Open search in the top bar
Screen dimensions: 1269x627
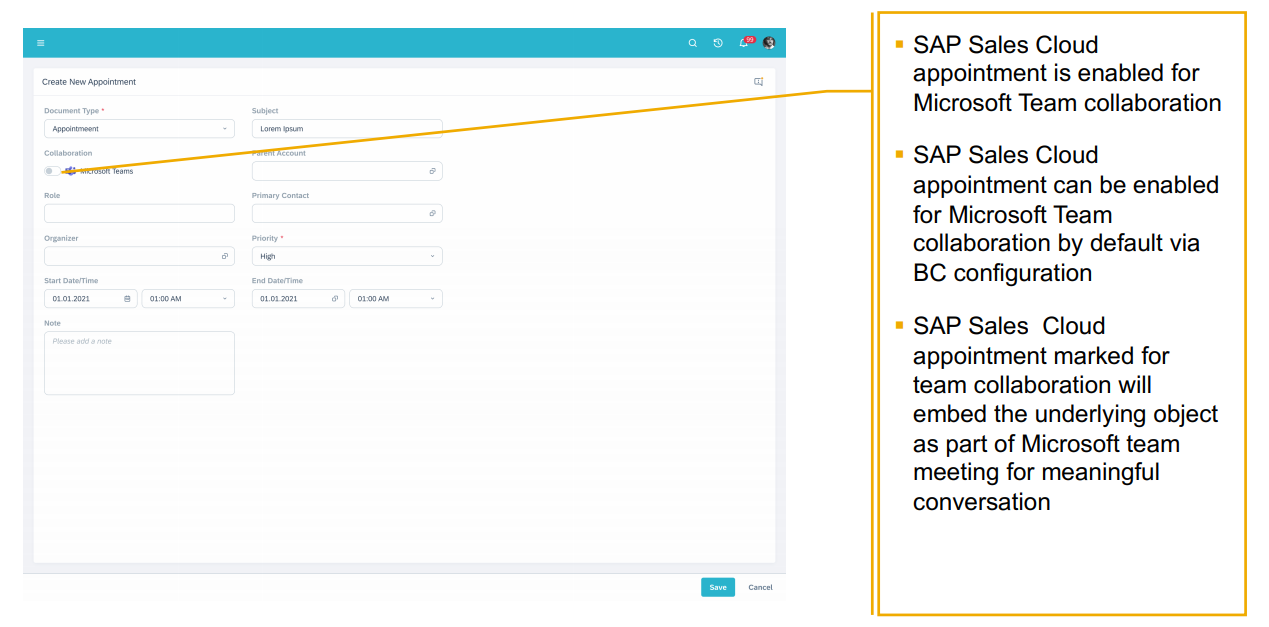pos(692,43)
